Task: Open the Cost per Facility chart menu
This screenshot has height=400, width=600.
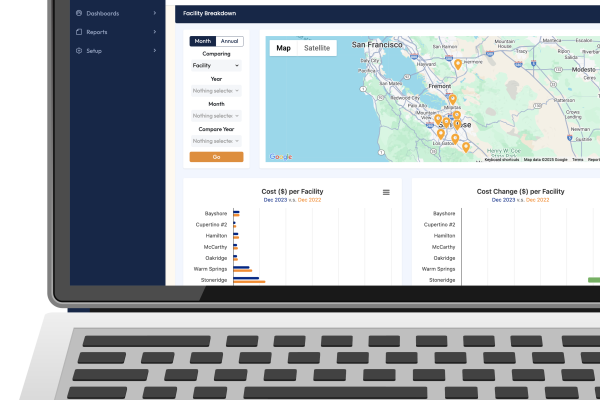Action: [x=386, y=192]
